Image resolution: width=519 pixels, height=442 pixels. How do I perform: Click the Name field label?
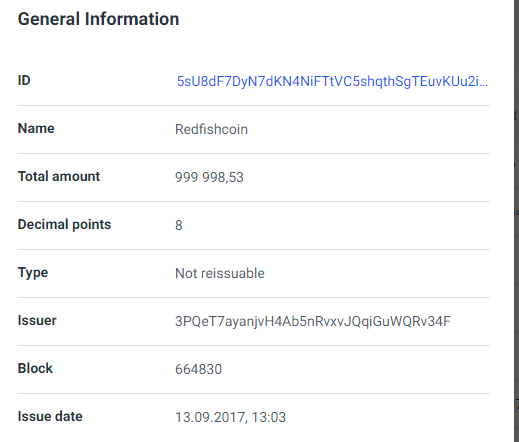pos(36,128)
